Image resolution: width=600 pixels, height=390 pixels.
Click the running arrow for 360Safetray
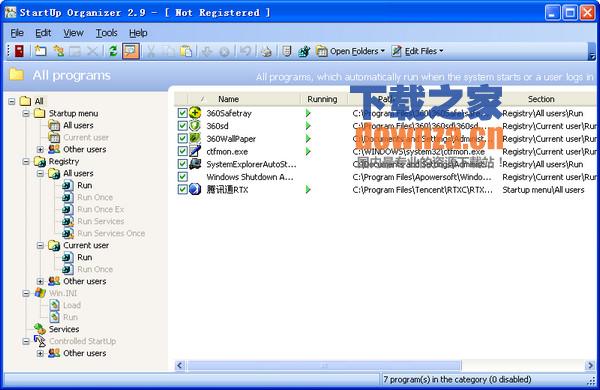tap(308, 113)
